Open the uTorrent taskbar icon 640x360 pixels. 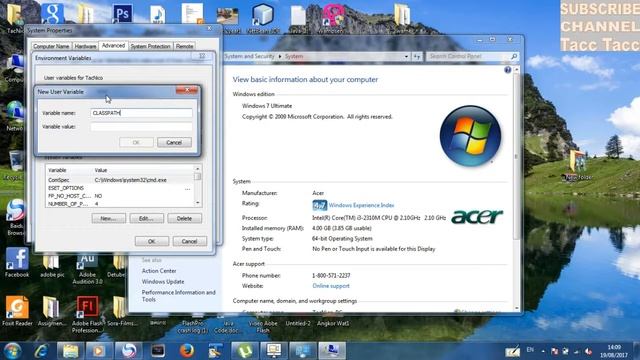244,351
